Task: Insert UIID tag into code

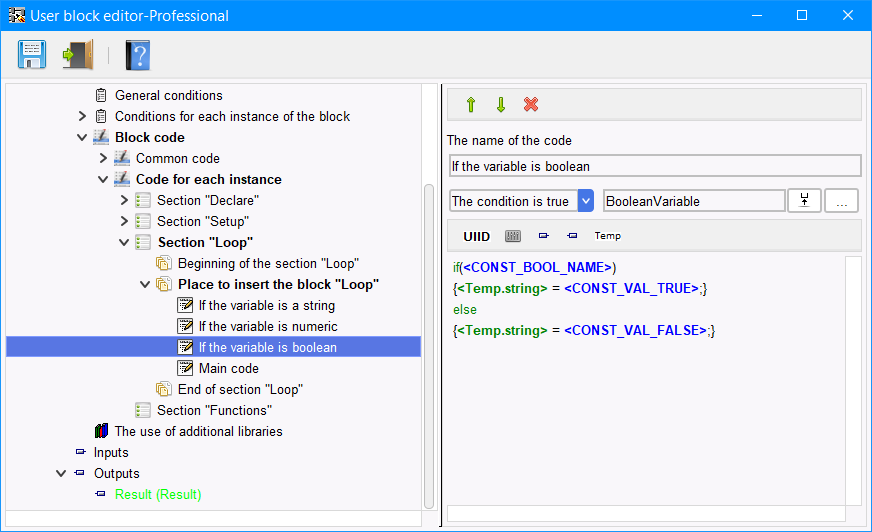Action: (477, 236)
